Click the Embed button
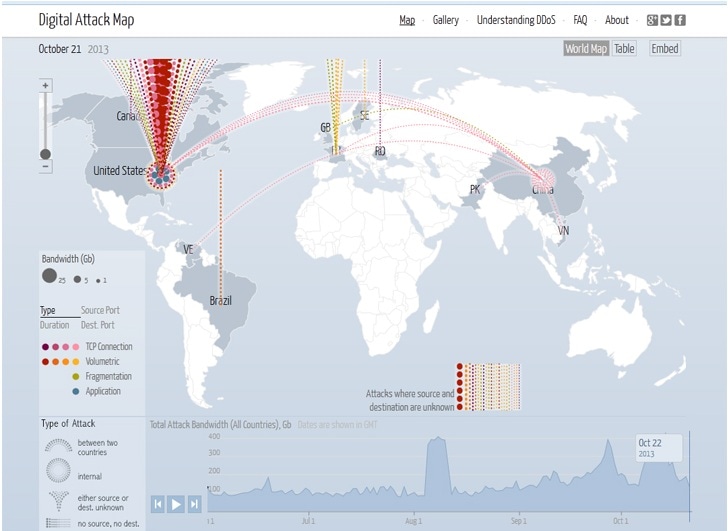 [x=664, y=49]
